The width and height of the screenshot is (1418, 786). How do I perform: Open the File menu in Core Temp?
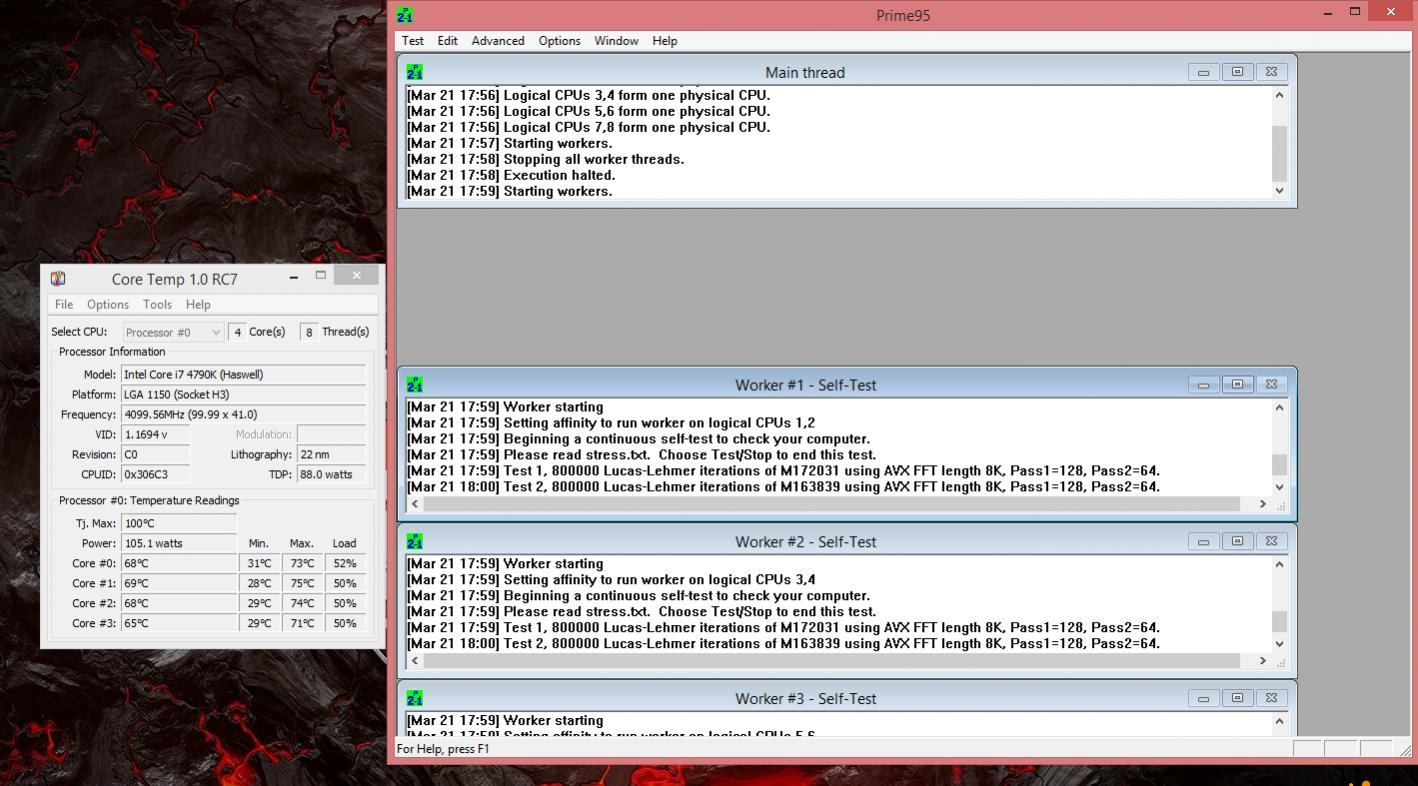64,304
